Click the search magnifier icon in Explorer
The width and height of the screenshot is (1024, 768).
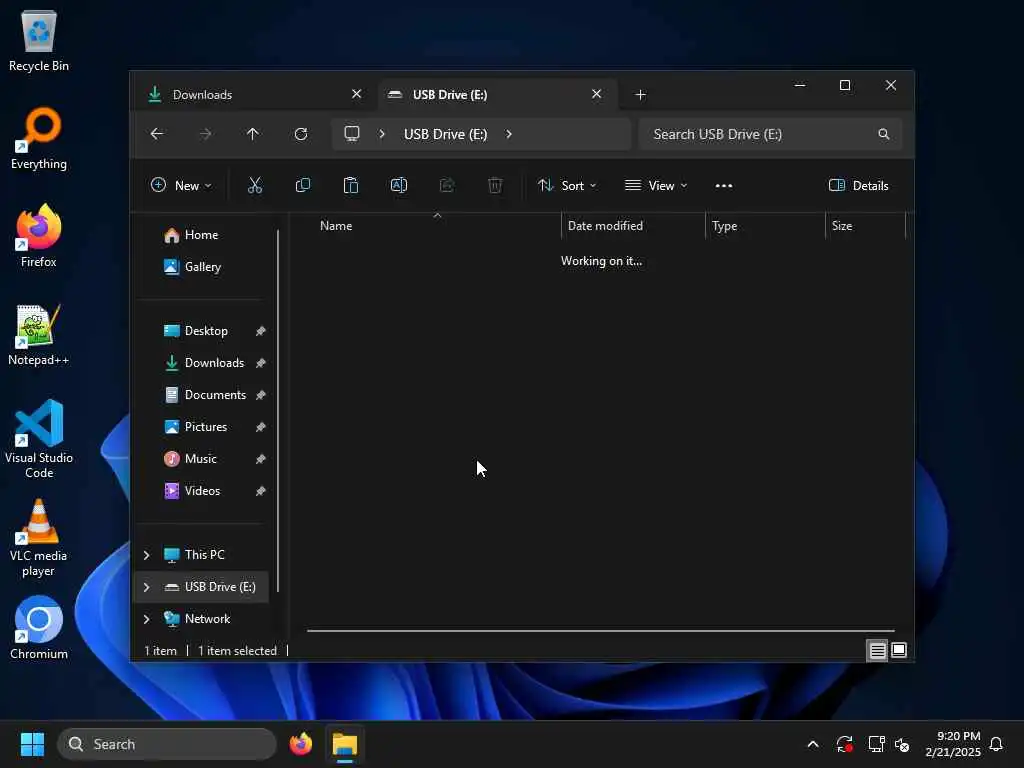pos(884,134)
